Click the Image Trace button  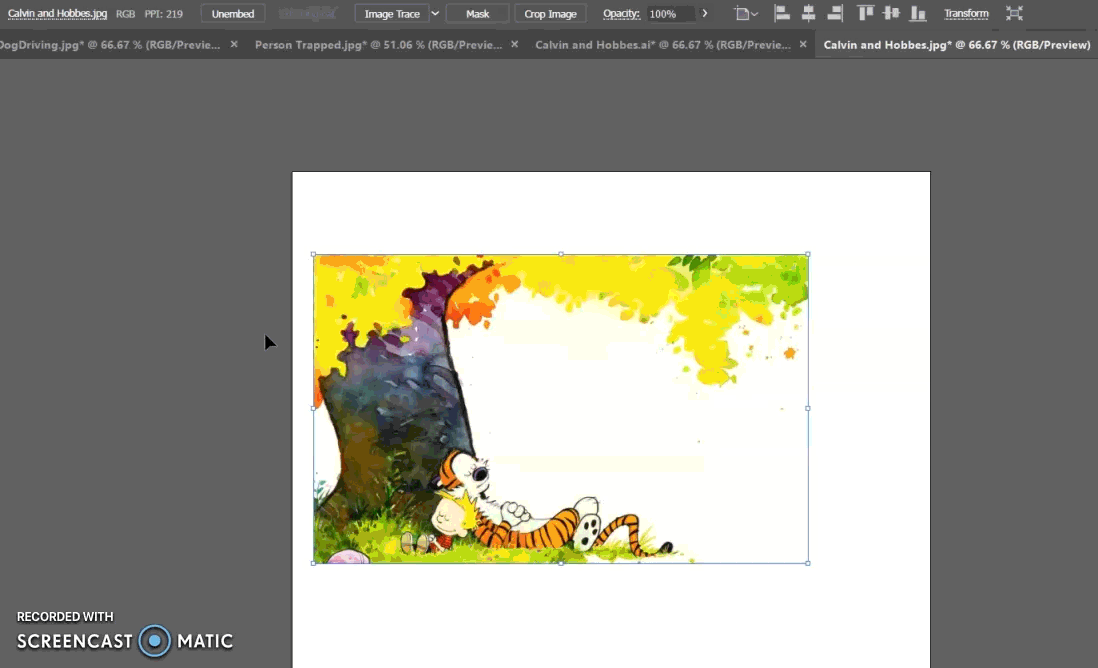[392, 13]
